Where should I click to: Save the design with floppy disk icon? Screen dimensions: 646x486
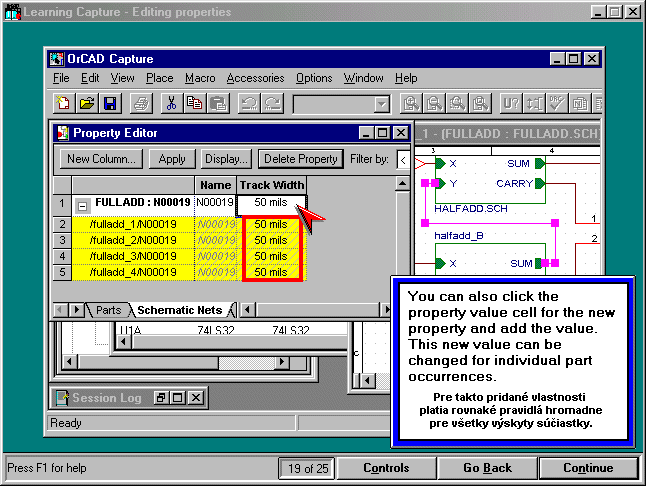[x=110, y=103]
